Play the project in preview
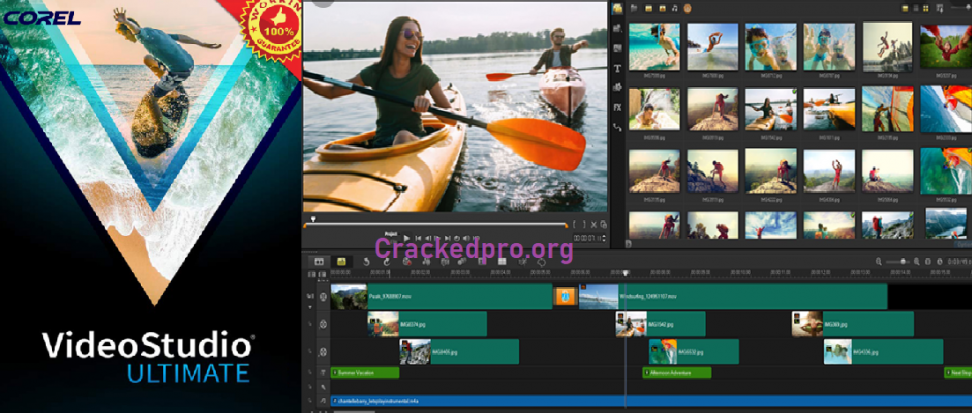This screenshot has height=413, width=972. coord(407,238)
